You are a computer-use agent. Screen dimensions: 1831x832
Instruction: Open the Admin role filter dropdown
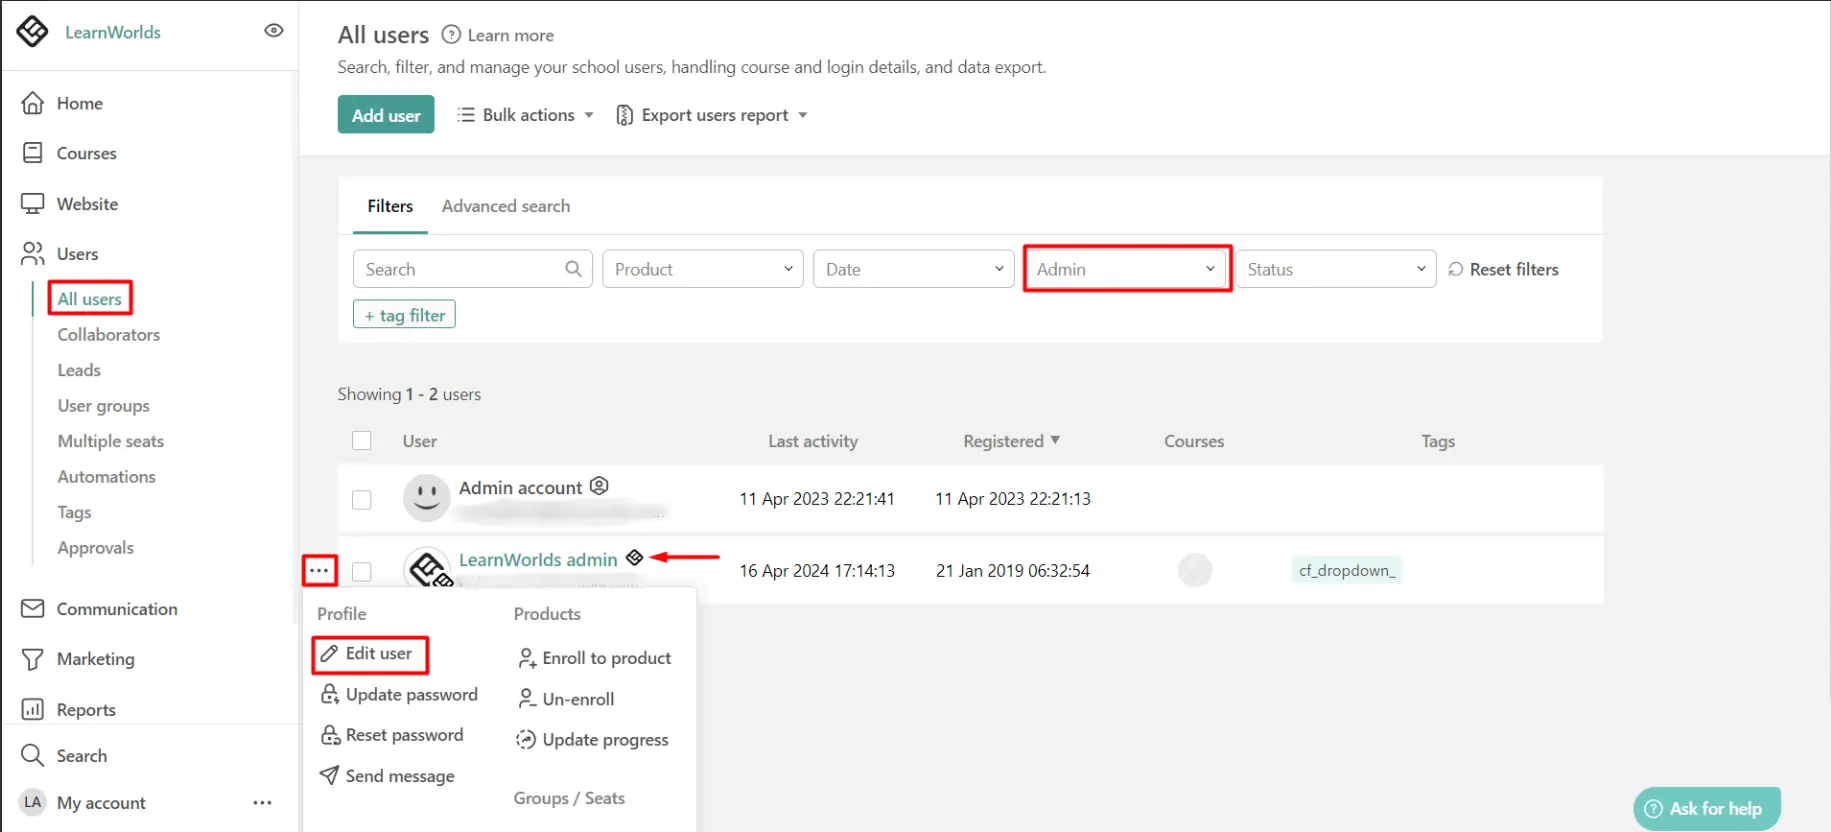pos(1126,269)
